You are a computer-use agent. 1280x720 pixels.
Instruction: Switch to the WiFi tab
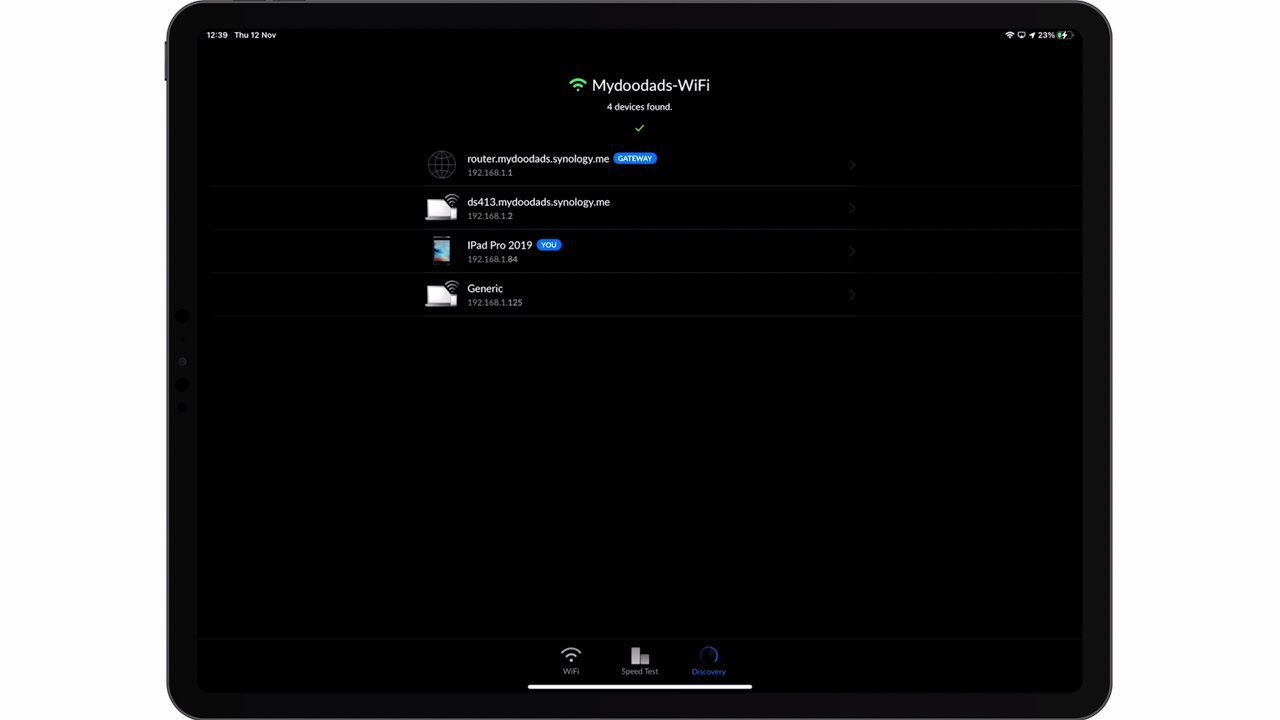point(571,660)
